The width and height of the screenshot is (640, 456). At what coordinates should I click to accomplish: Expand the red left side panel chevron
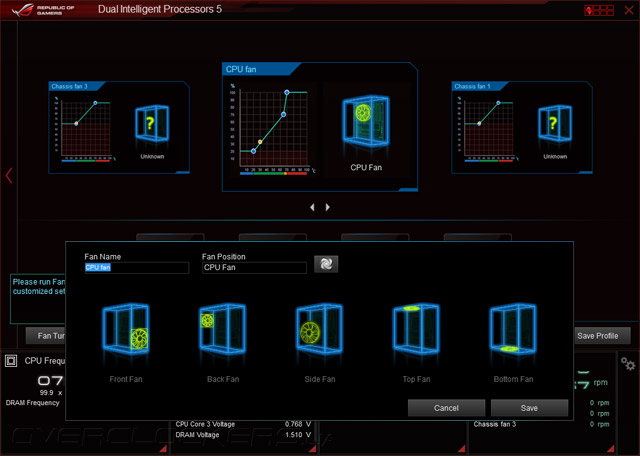(x=9, y=176)
